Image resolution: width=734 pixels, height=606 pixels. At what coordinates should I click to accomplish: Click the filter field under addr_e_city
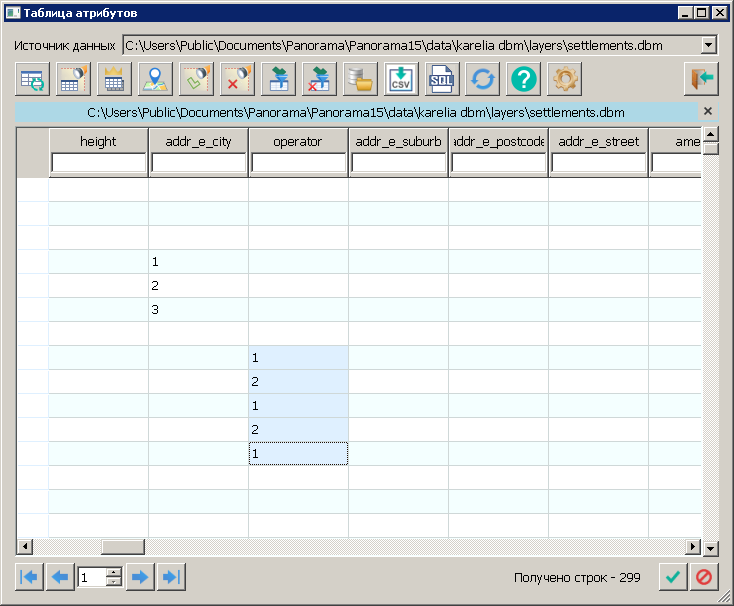(x=198, y=163)
